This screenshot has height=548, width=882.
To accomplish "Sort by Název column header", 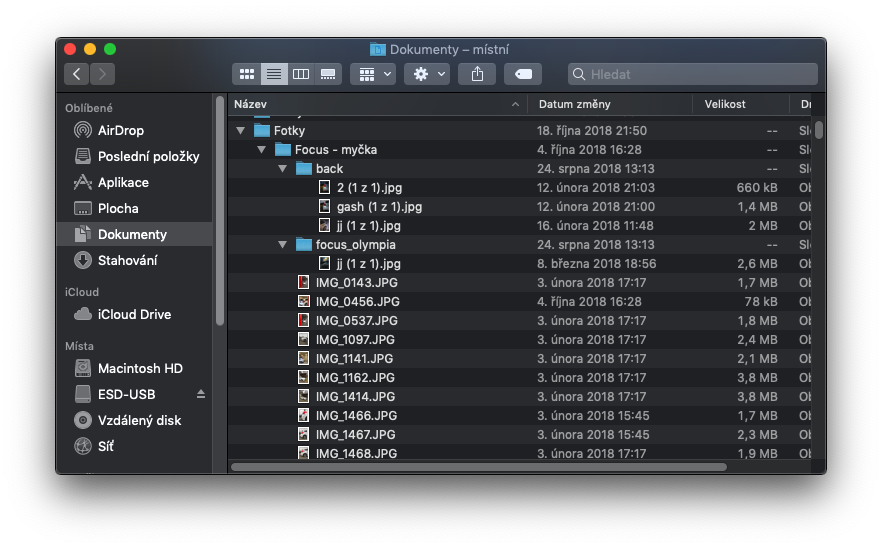I will [x=370, y=104].
